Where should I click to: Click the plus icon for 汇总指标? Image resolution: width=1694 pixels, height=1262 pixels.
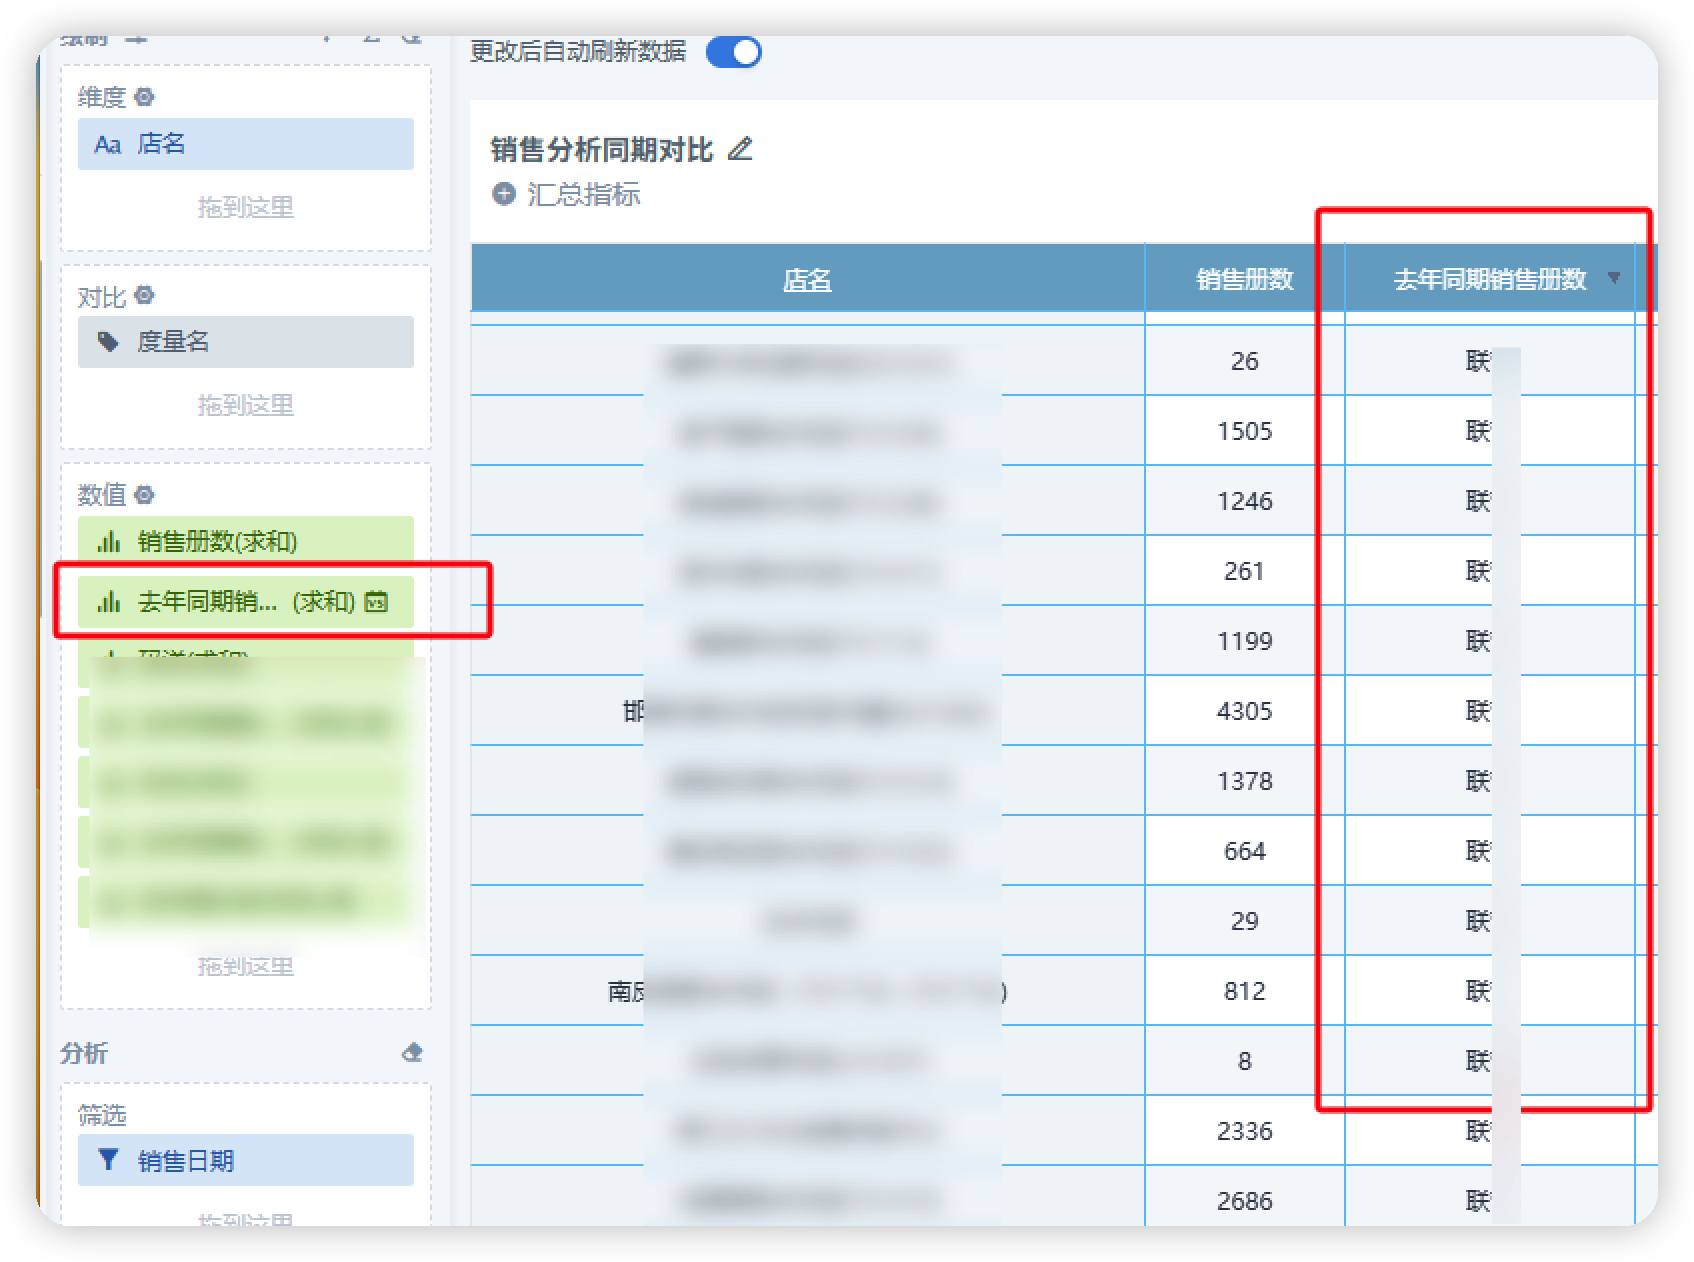(503, 194)
